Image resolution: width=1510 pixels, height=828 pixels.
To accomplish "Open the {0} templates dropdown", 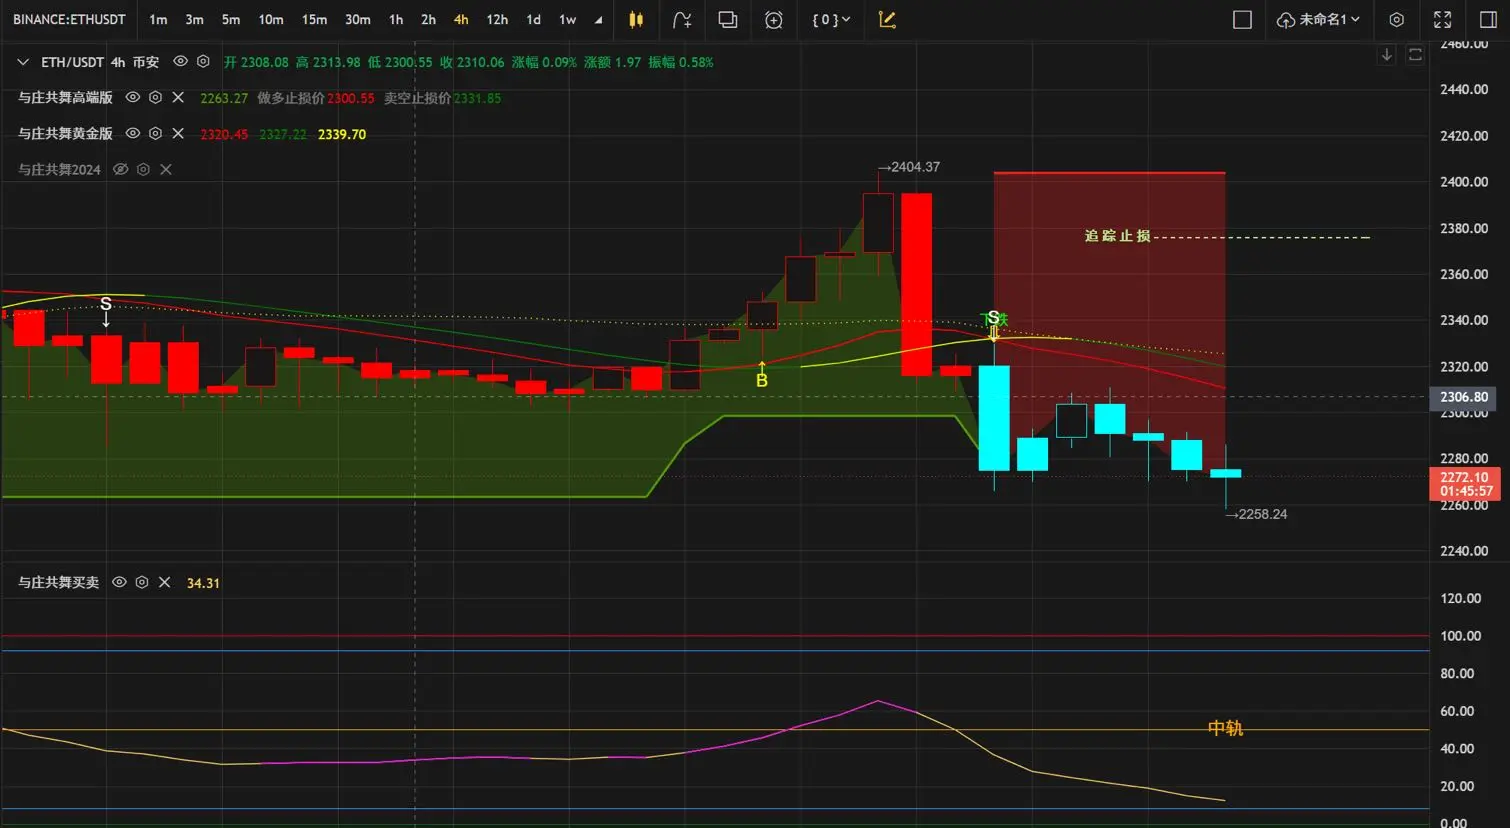I will (x=831, y=20).
